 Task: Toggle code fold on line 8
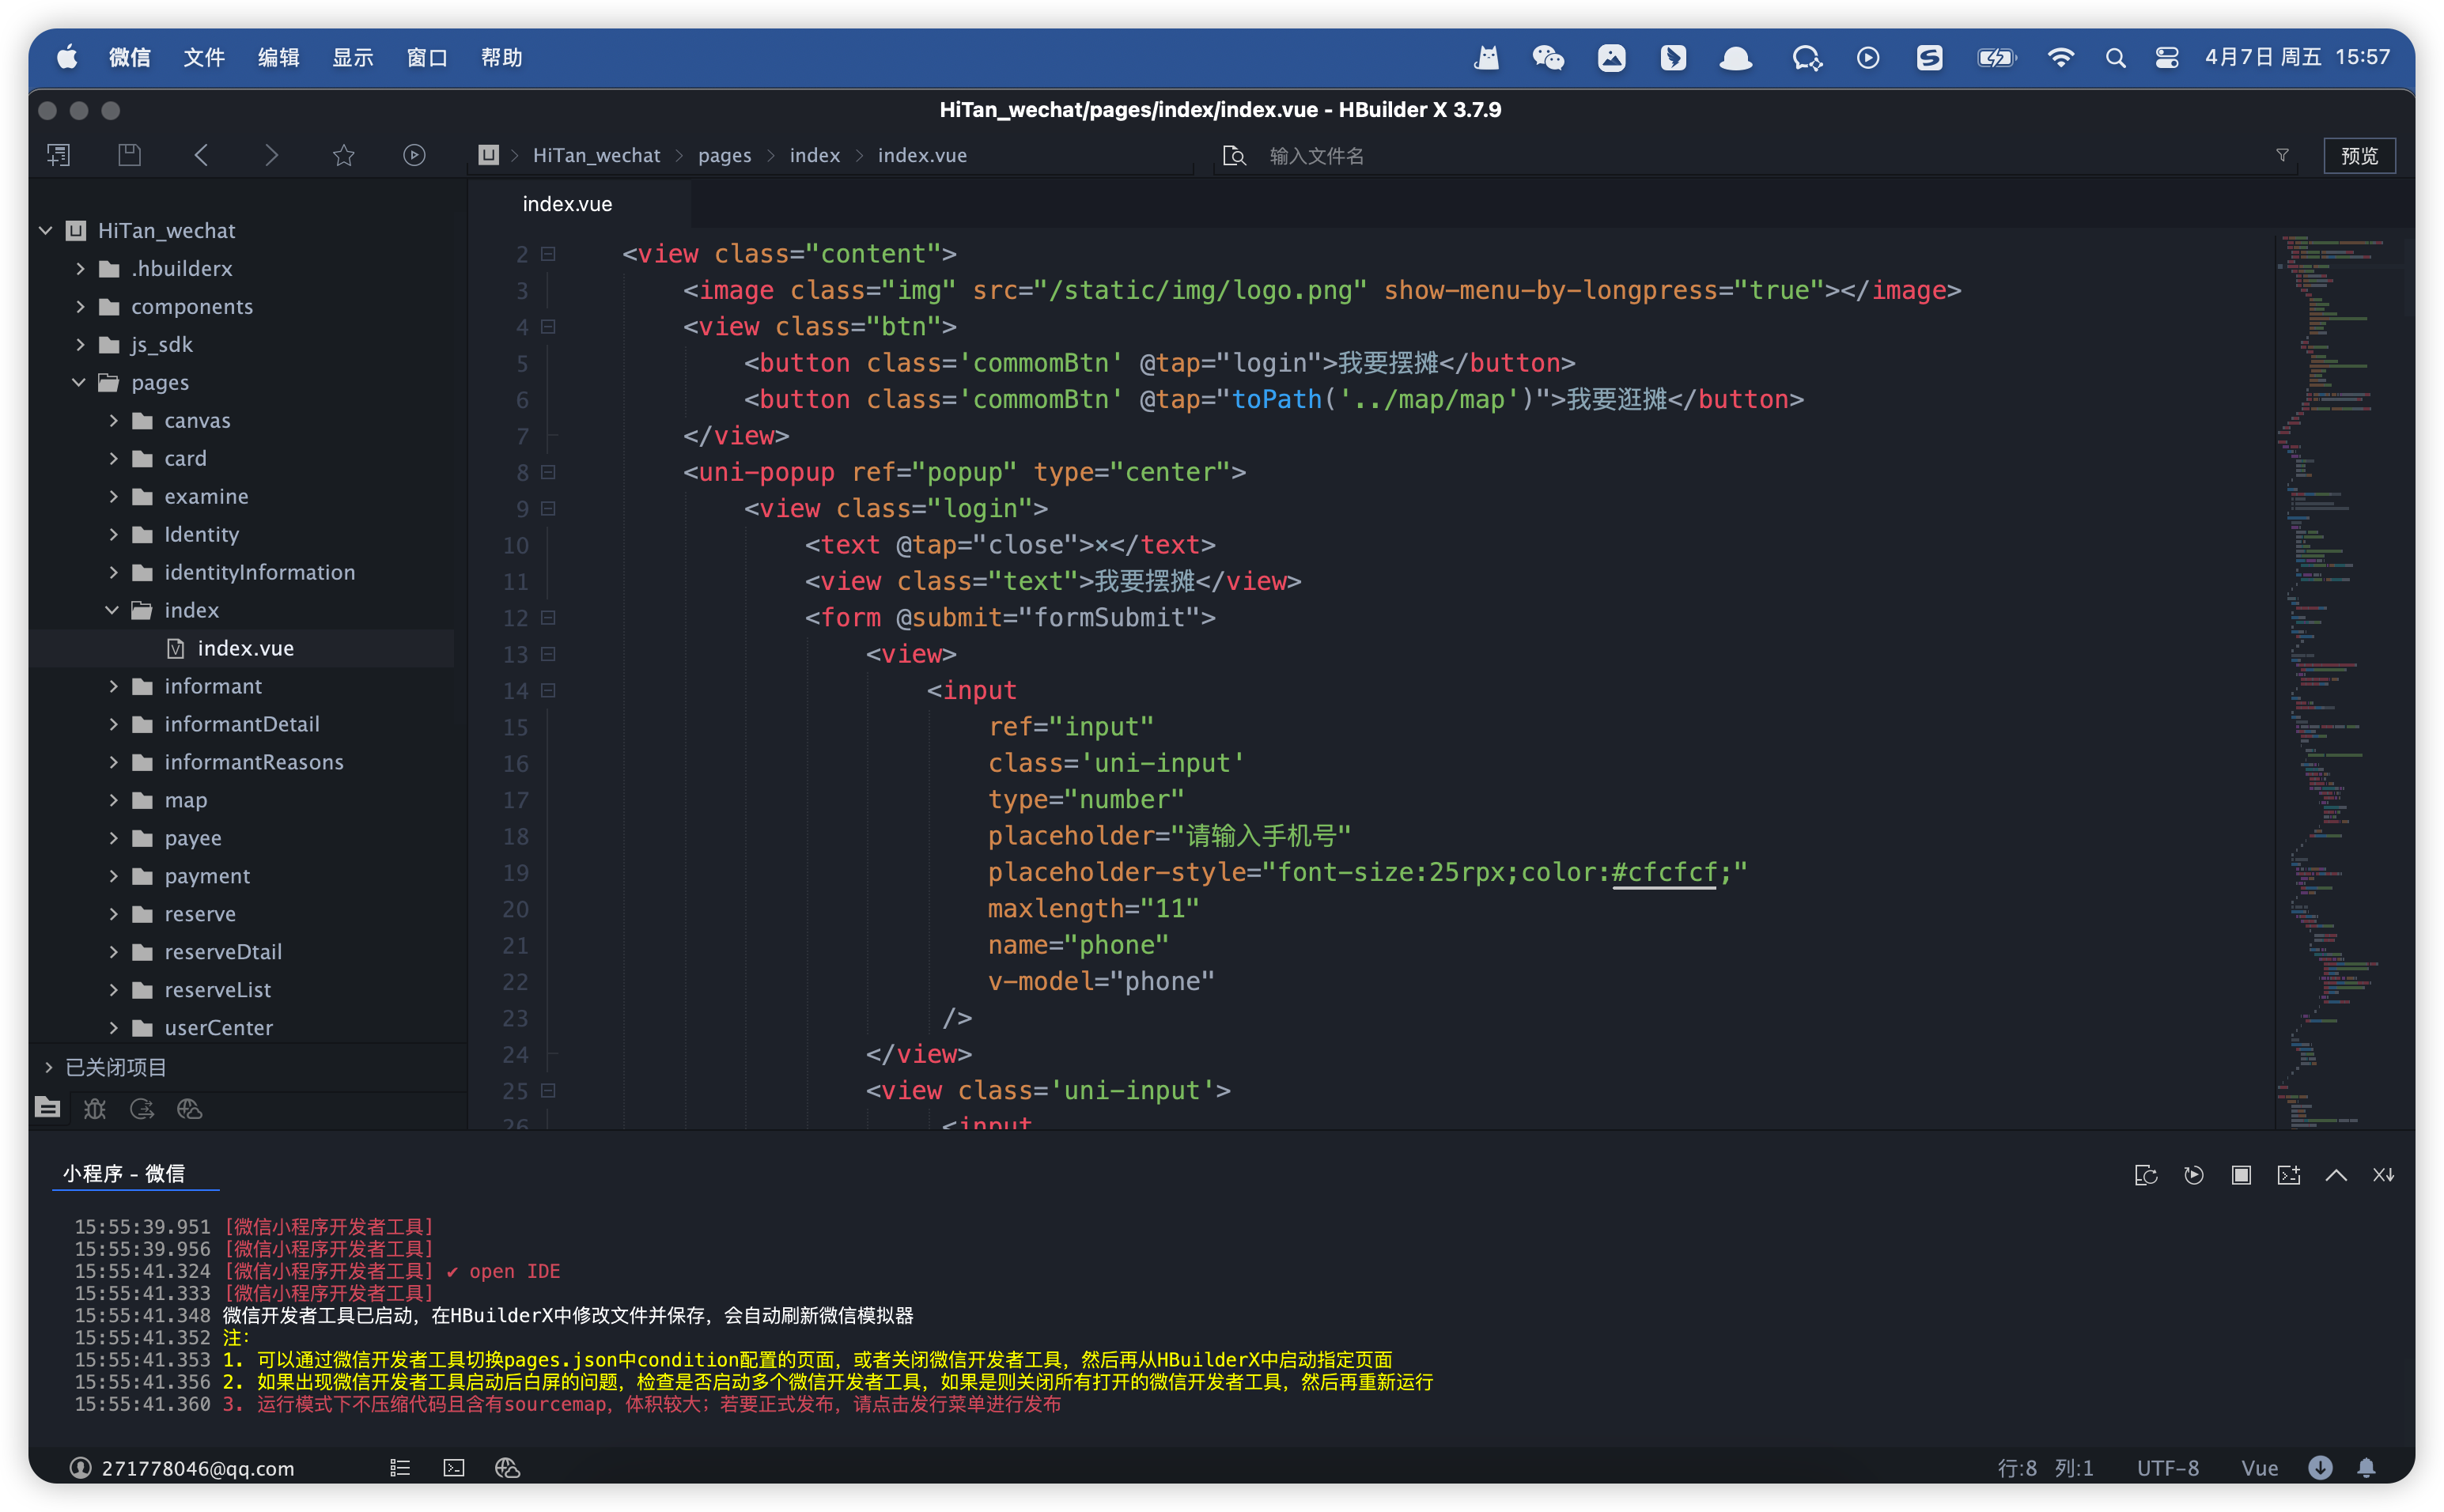[x=548, y=472]
